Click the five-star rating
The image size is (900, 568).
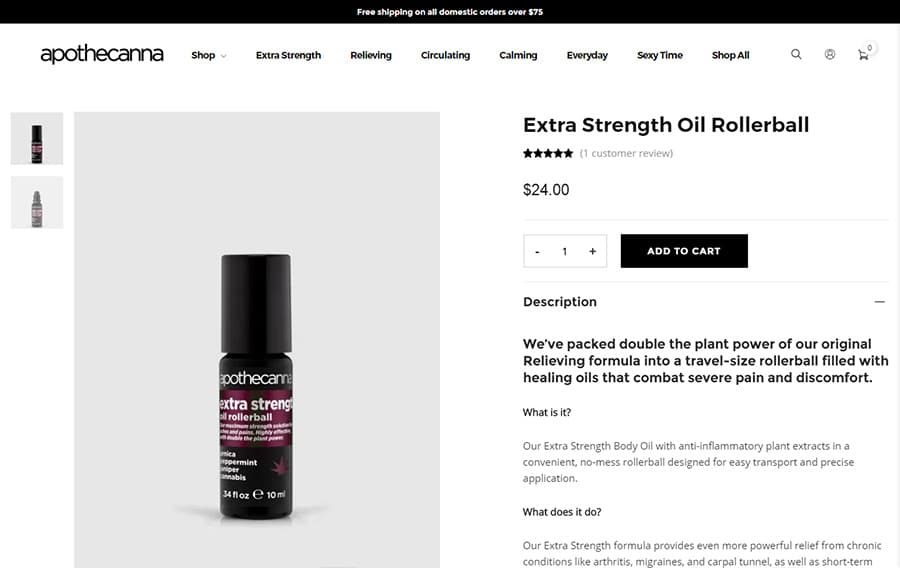coord(548,153)
